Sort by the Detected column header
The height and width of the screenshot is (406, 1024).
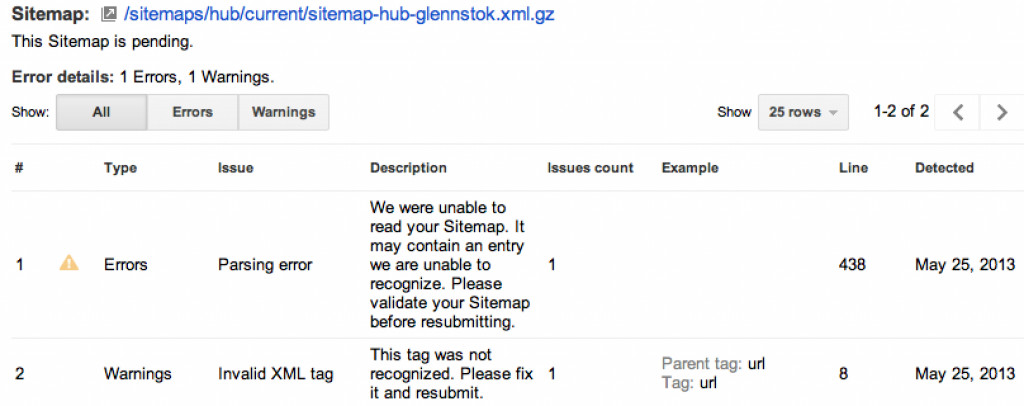coord(944,168)
